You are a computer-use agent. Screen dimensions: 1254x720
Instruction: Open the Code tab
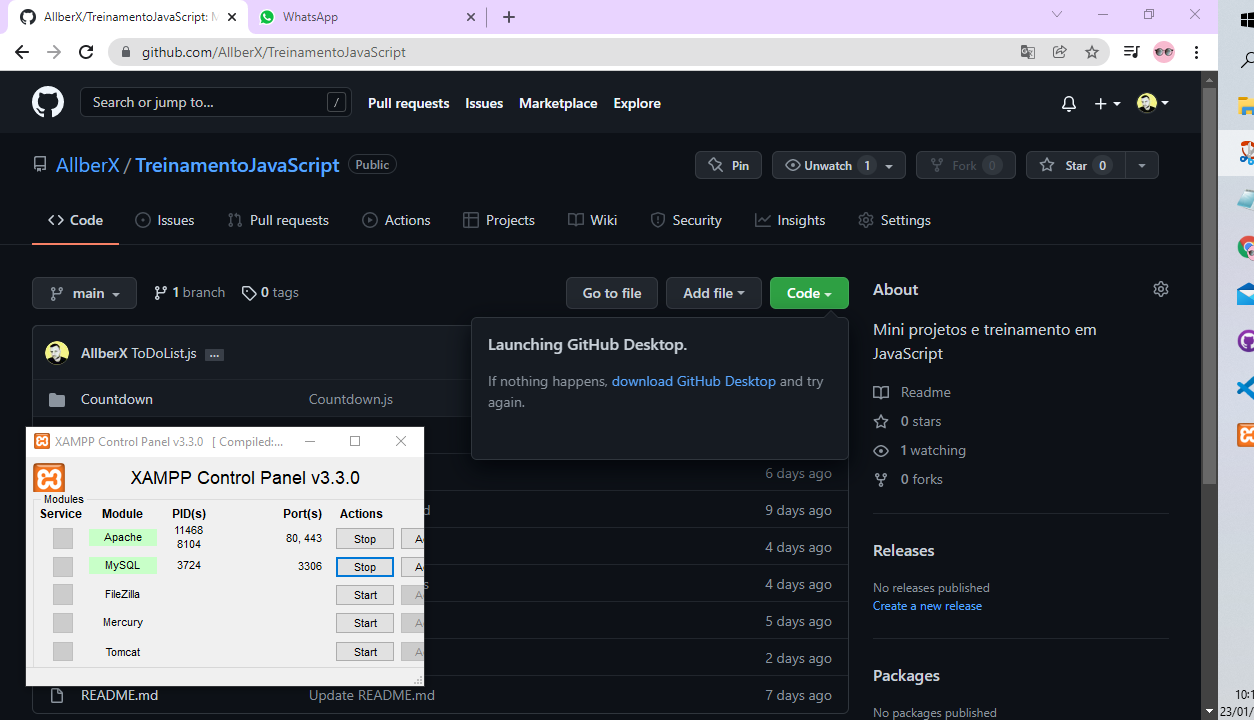click(x=75, y=220)
